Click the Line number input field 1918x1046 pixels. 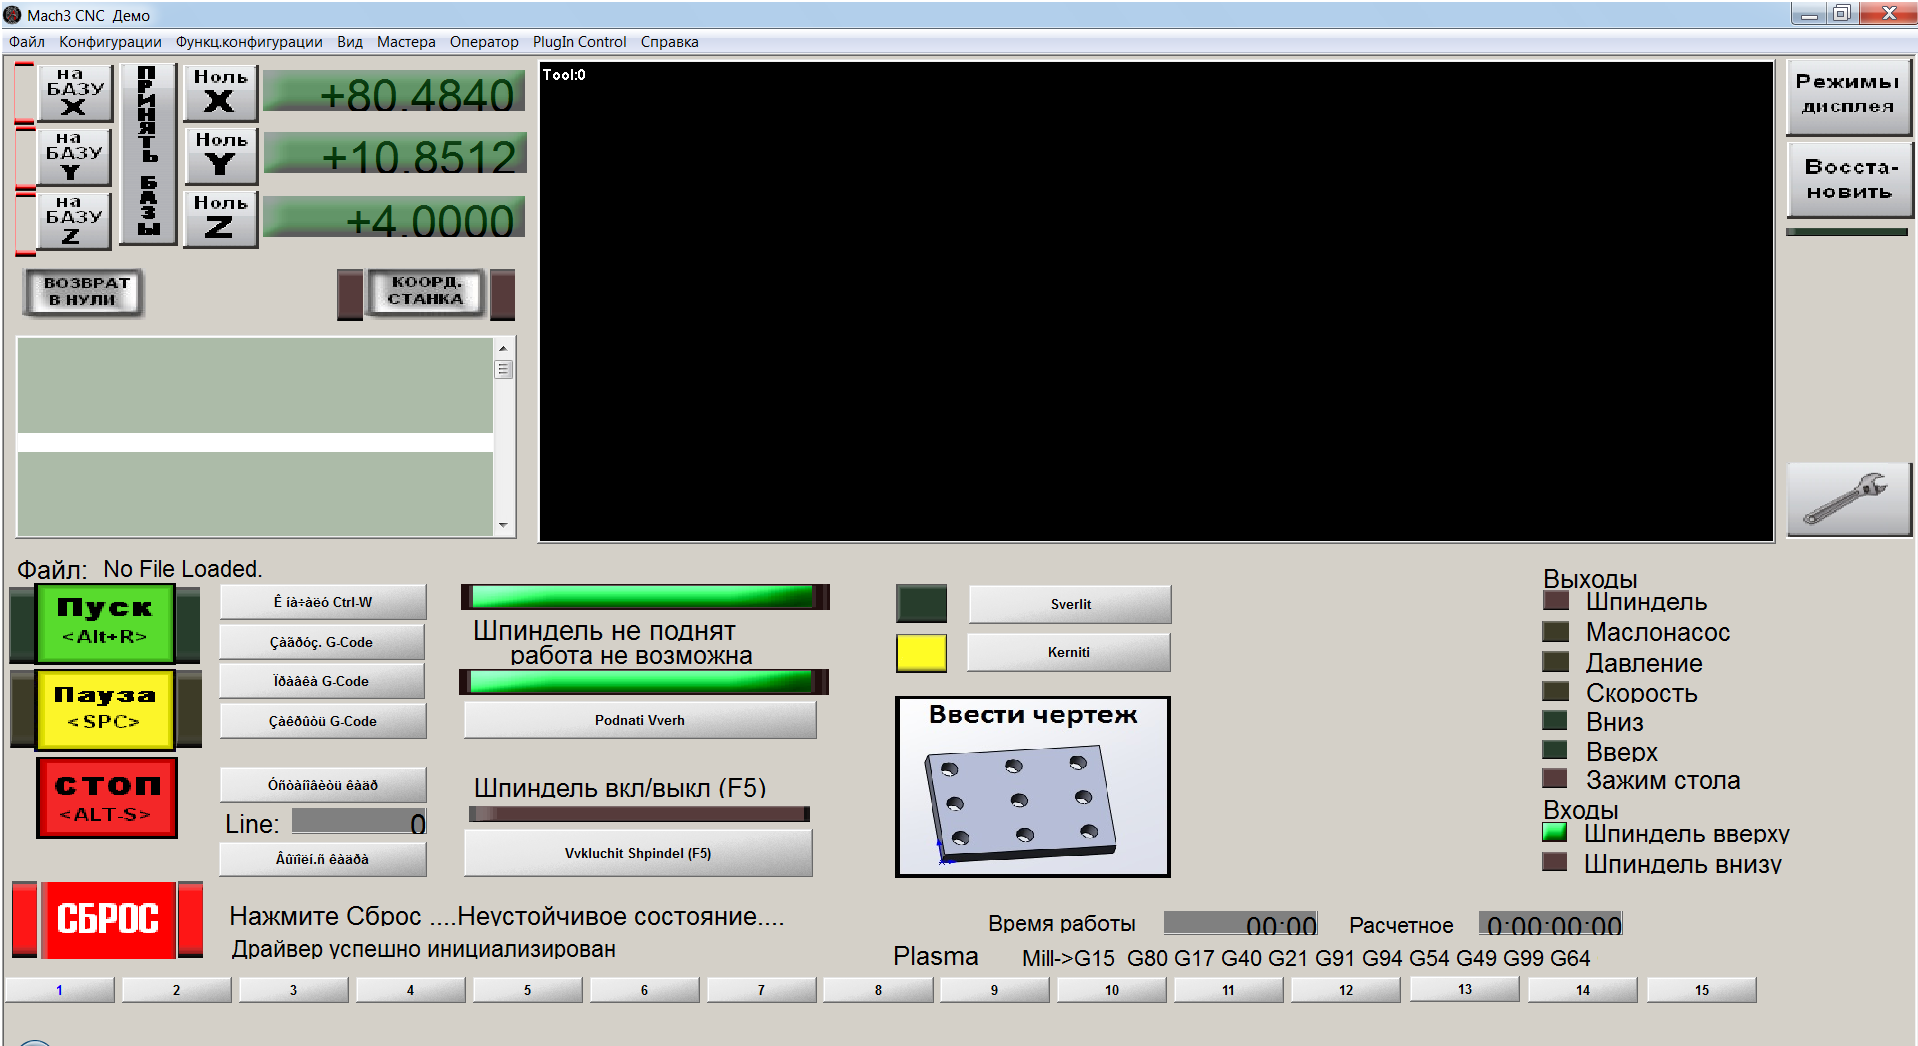click(x=359, y=822)
